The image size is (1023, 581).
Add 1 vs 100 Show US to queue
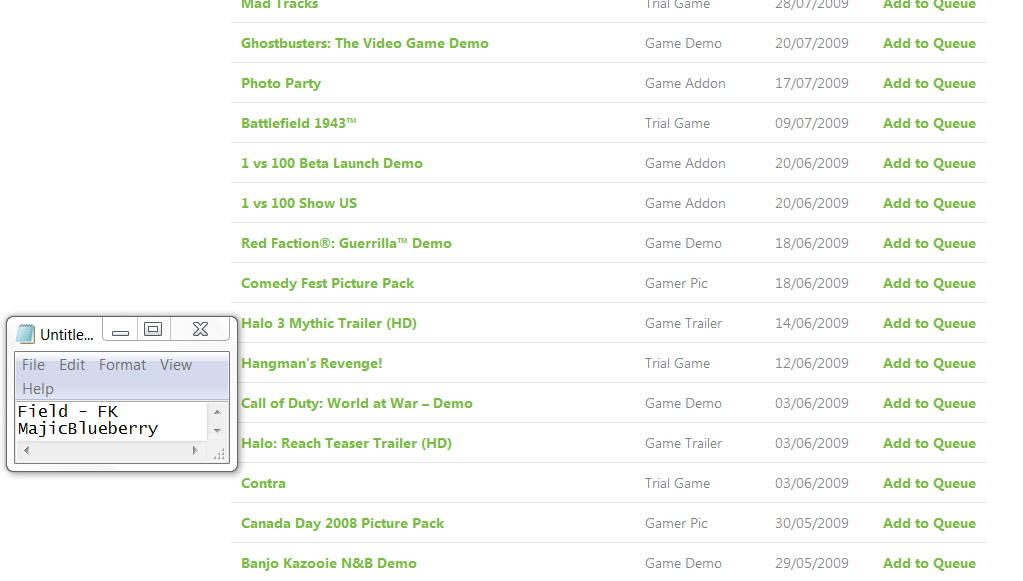(x=929, y=203)
